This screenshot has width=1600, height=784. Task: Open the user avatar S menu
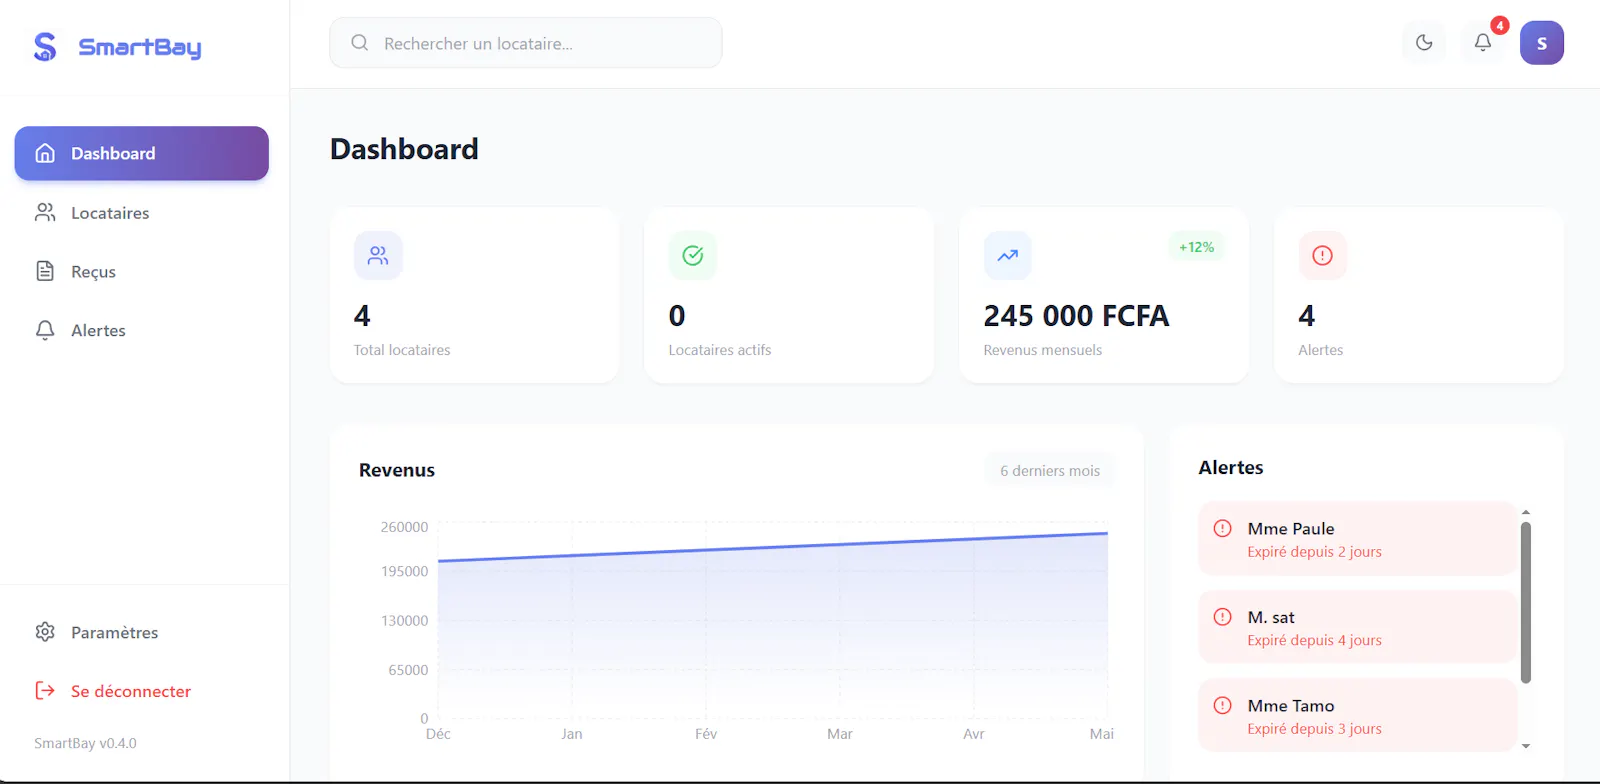(1542, 43)
